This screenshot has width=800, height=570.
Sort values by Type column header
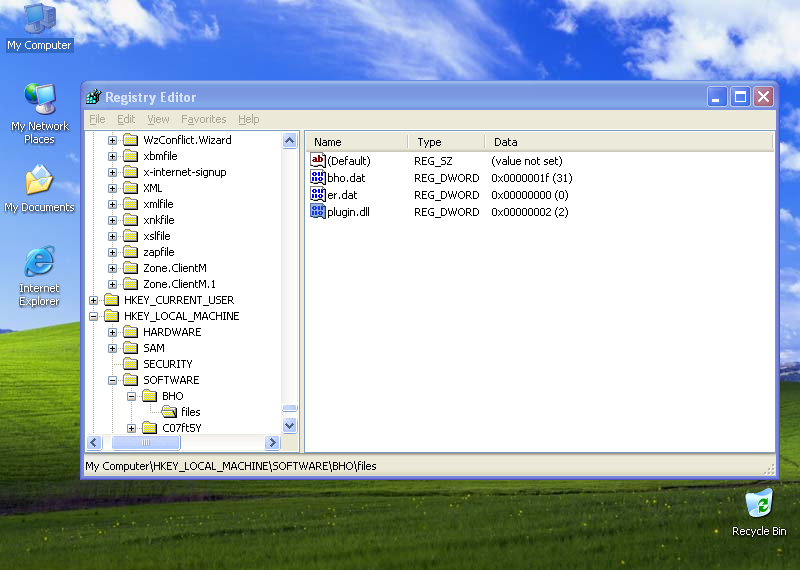pyautogui.click(x=446, y=142)
